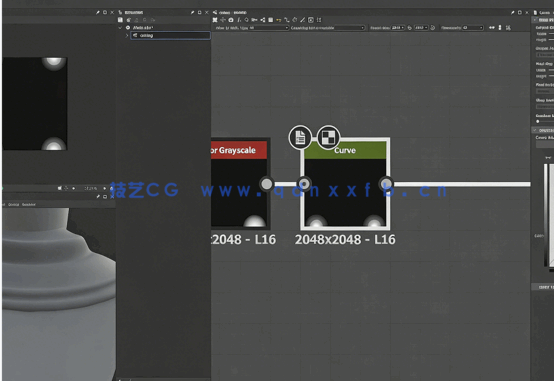Select the Curve node header

345,150
